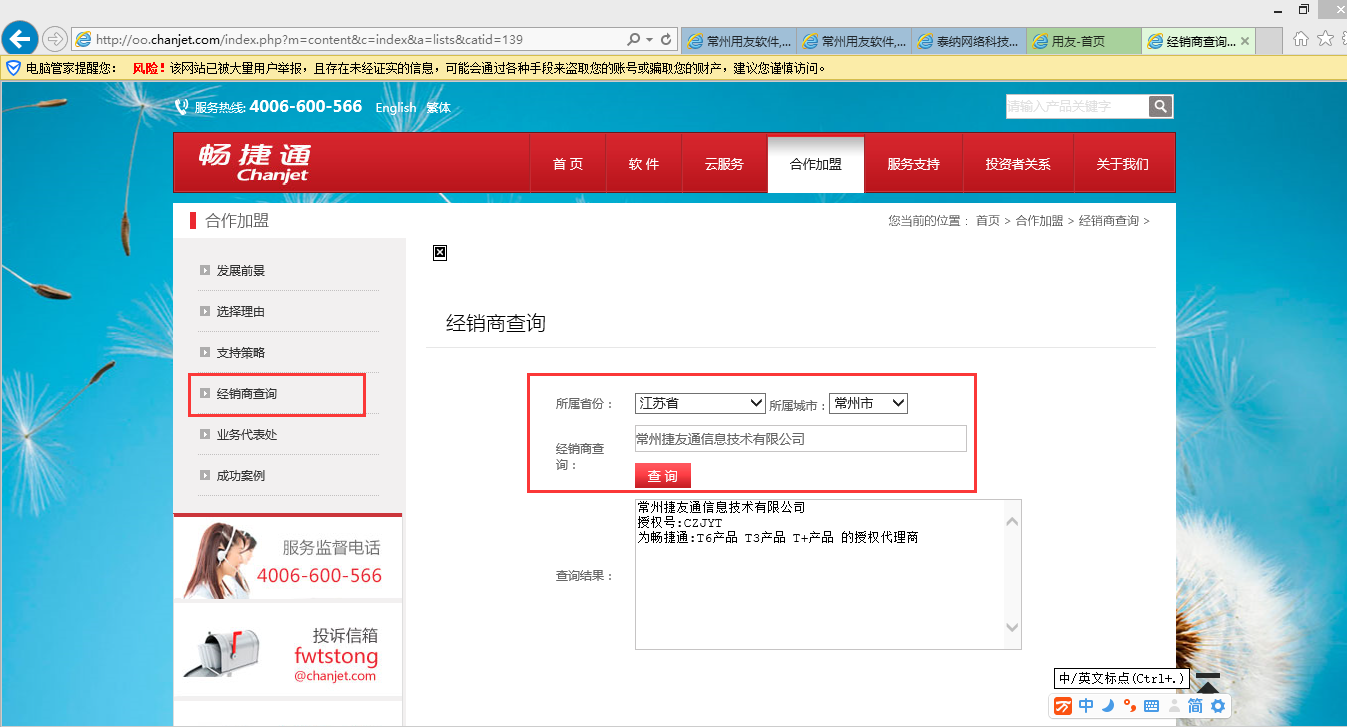Click the 合作加盟 breadcrumb link

coord(1039,221)
